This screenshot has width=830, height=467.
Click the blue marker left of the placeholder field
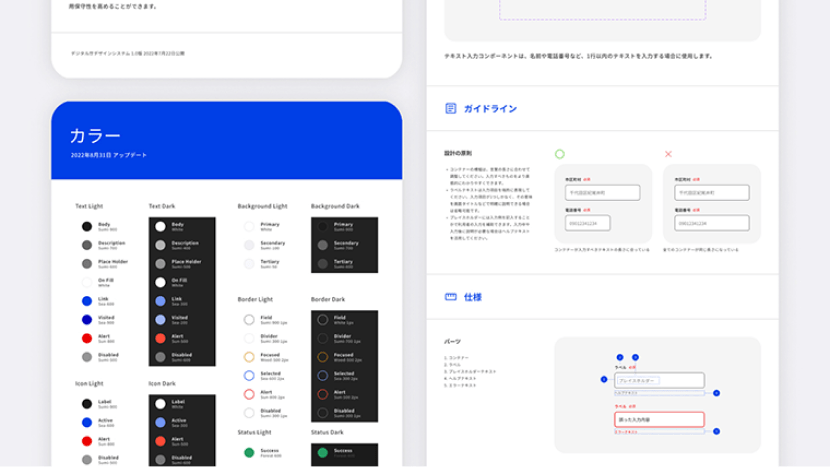tap(604, 380)
